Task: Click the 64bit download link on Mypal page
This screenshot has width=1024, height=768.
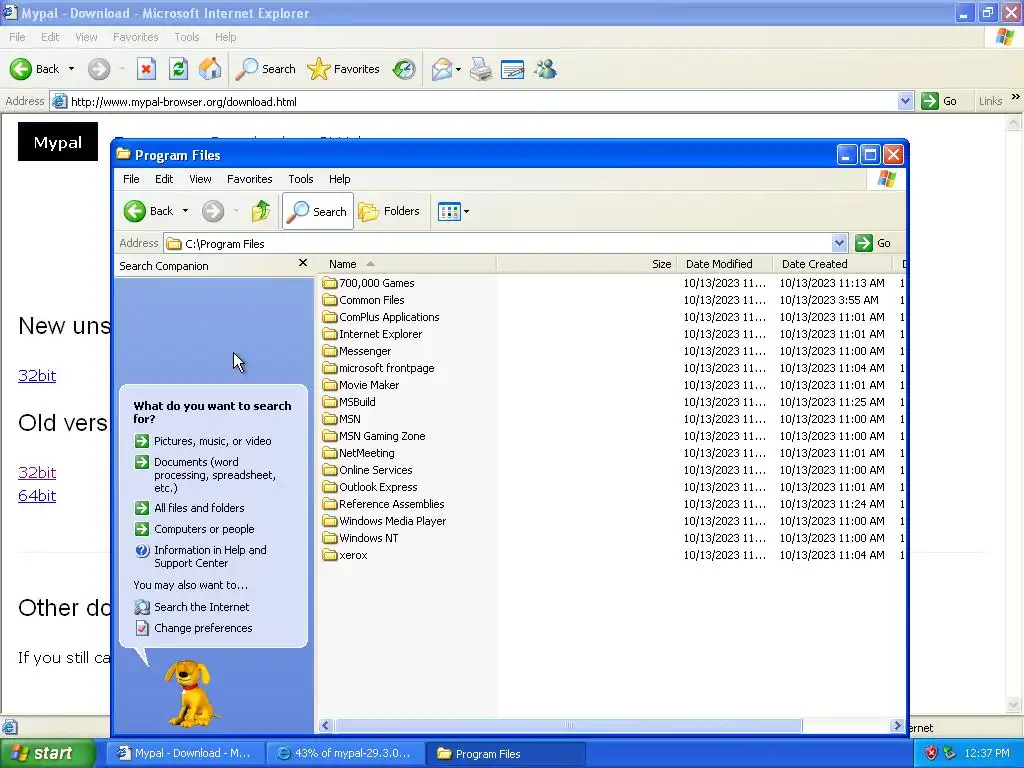Action: [37, 495]
